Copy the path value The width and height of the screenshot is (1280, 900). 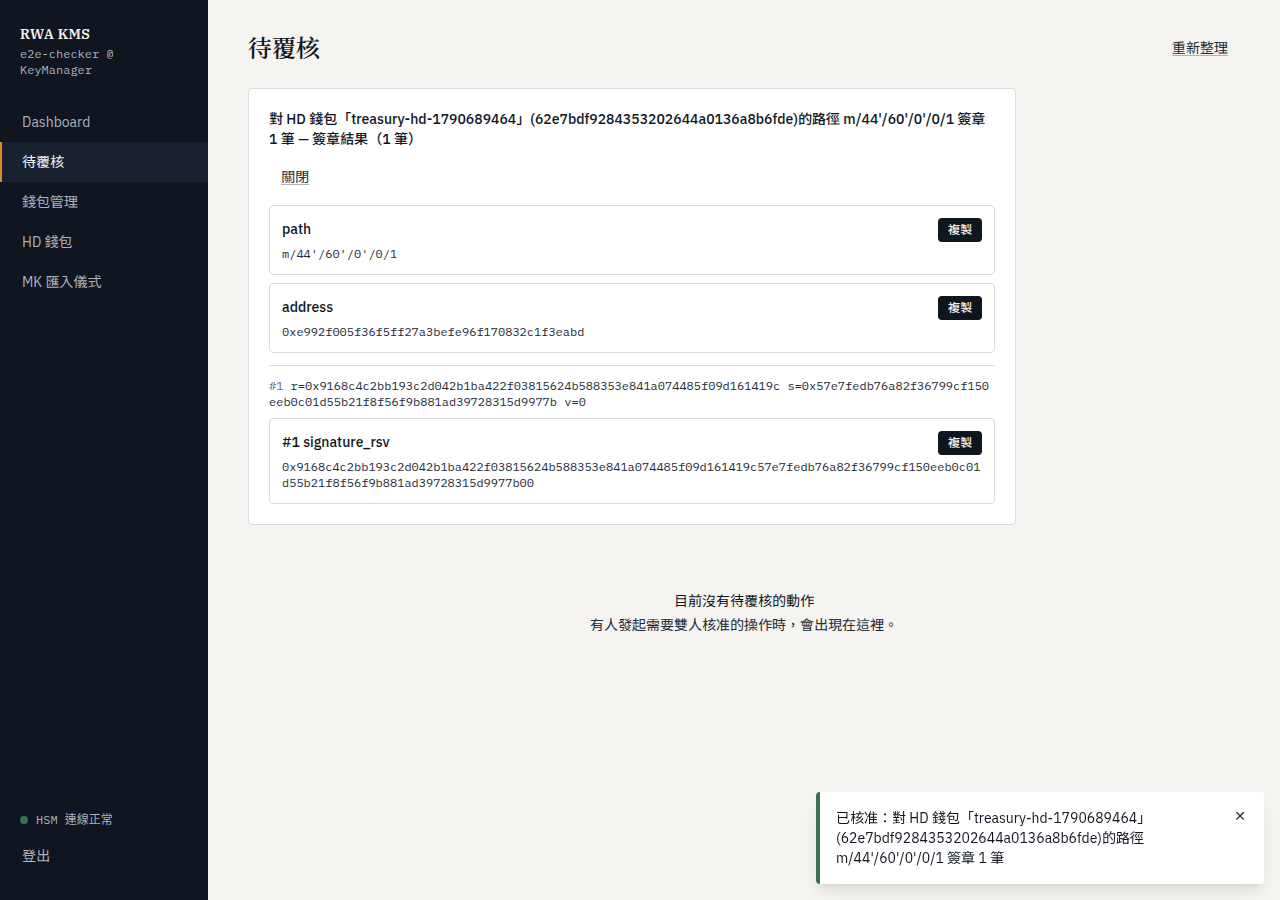960,230
